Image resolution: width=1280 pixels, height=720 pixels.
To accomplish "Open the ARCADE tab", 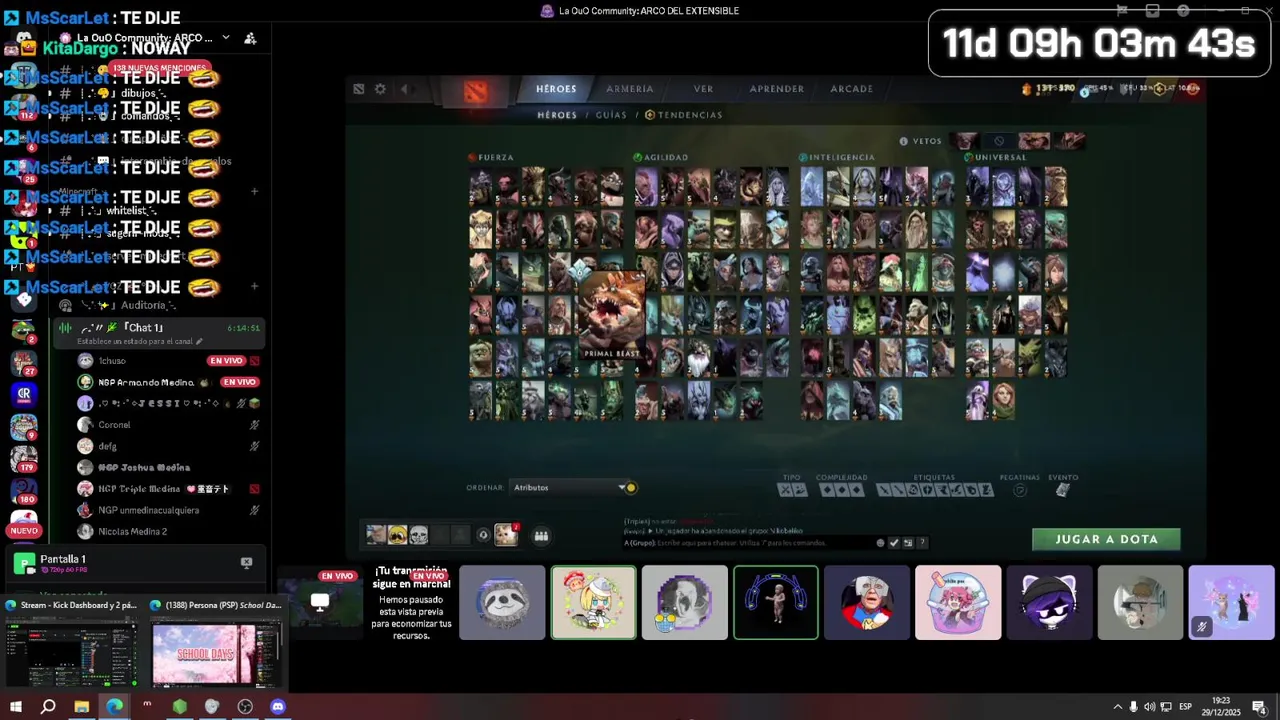I will click(x=852, y=89).
